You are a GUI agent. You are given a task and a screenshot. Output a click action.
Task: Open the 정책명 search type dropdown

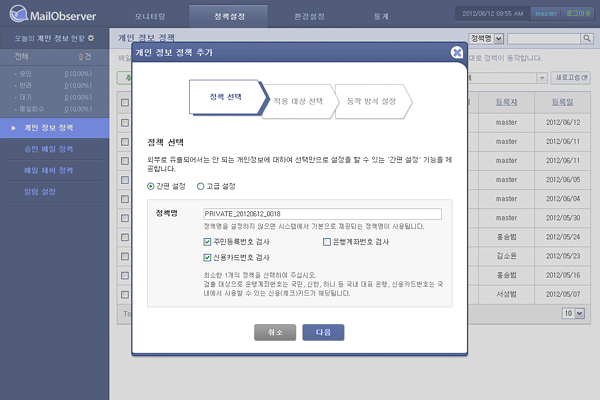tap(486, 38)
